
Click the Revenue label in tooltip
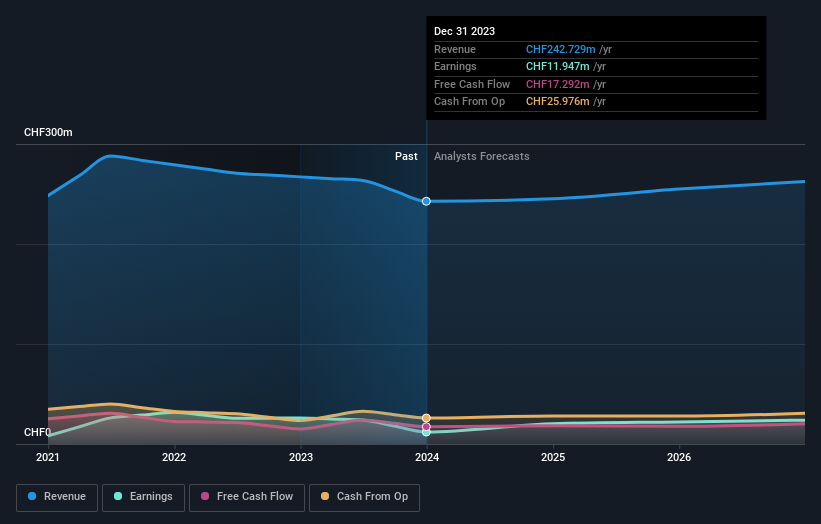click(455, 49)
